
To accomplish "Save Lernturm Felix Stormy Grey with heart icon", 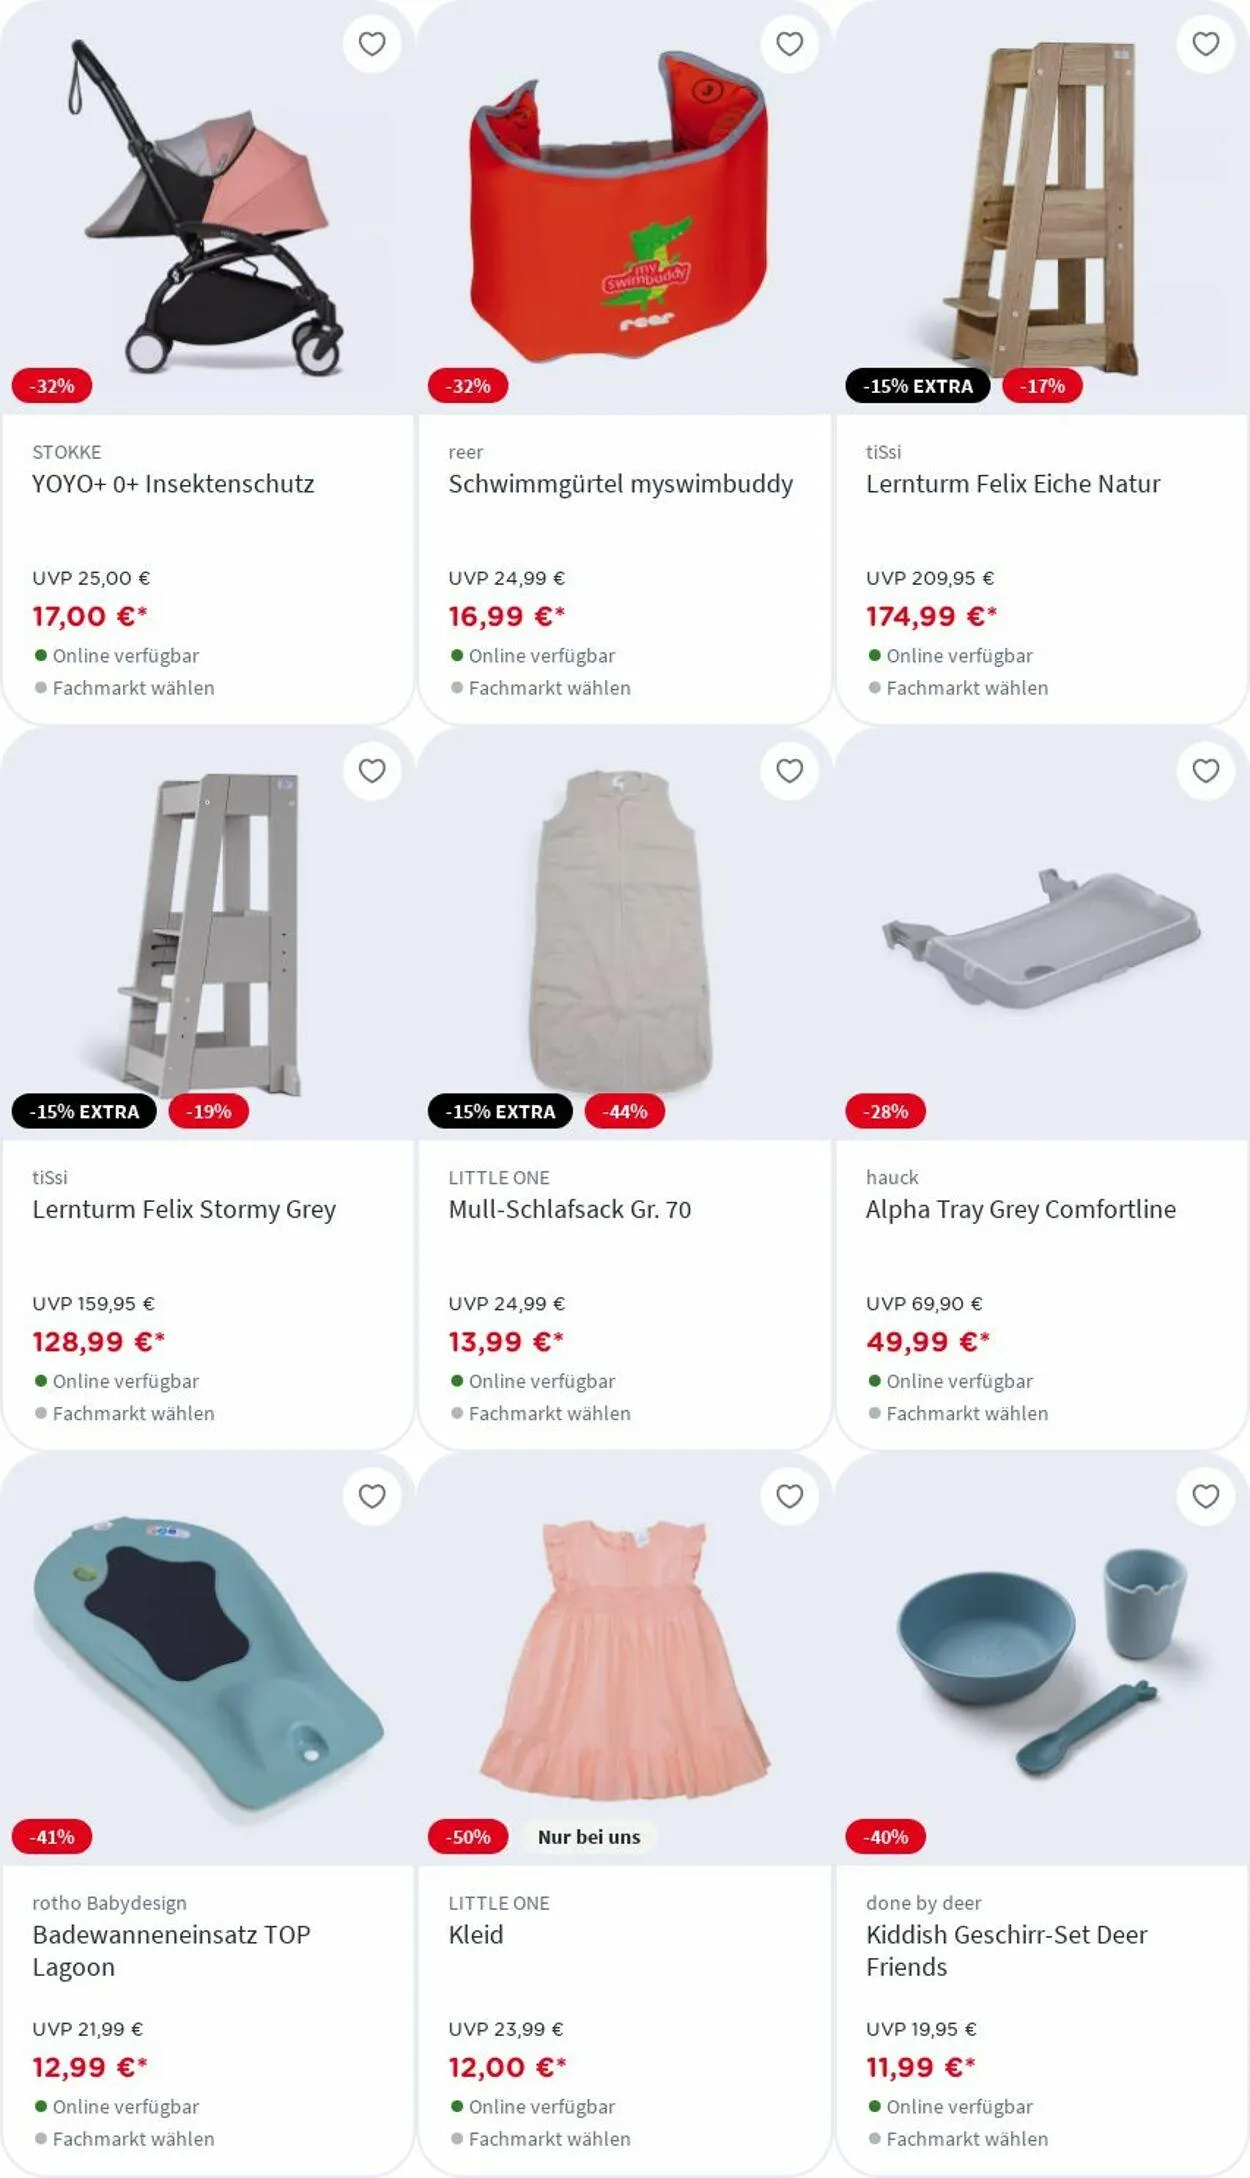I will point(372,771).
